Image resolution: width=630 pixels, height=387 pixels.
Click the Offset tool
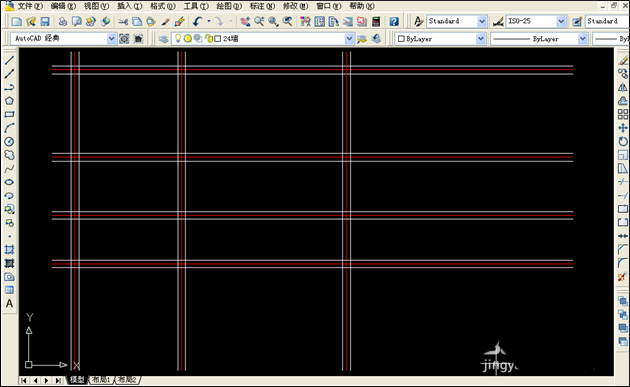[x=623, y=101]
